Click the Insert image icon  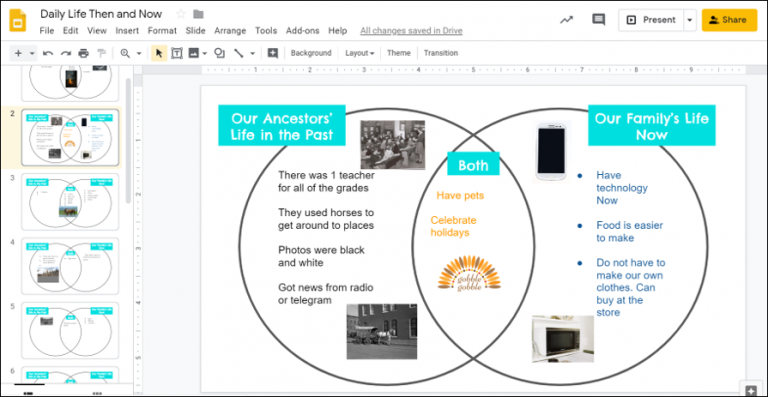(193, 53)
